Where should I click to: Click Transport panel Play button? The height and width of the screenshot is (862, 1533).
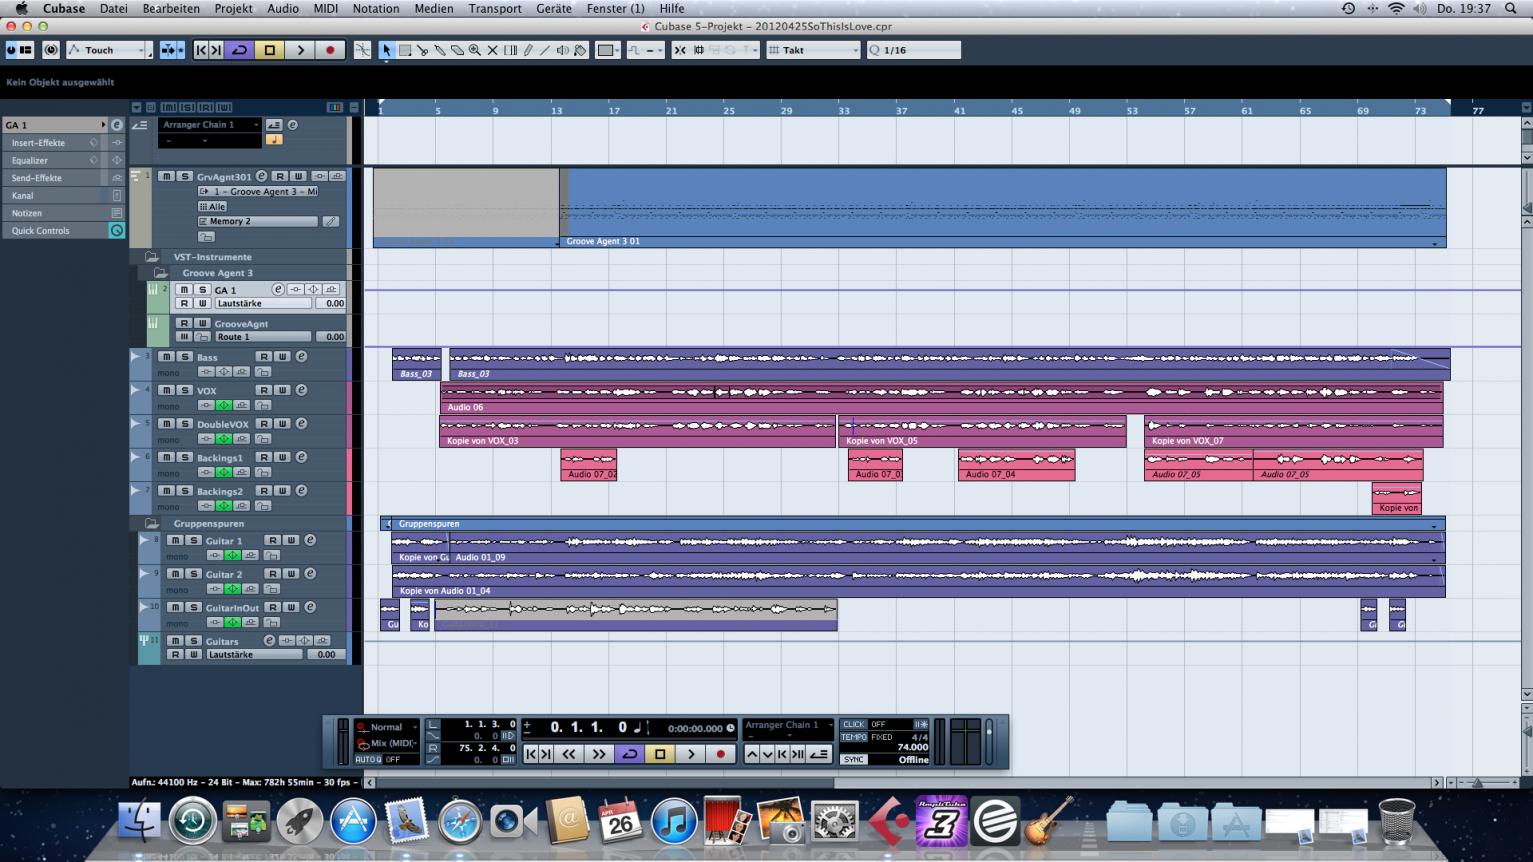691,754
